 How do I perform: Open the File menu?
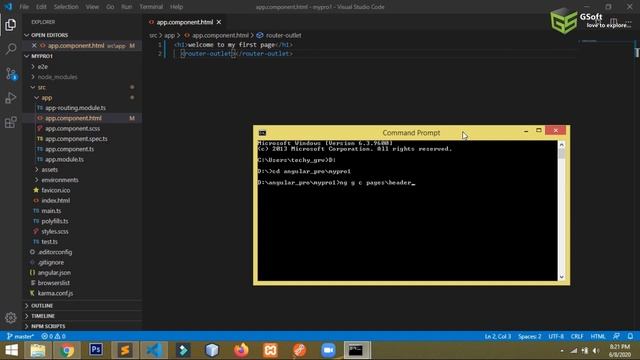coord(24,7)
